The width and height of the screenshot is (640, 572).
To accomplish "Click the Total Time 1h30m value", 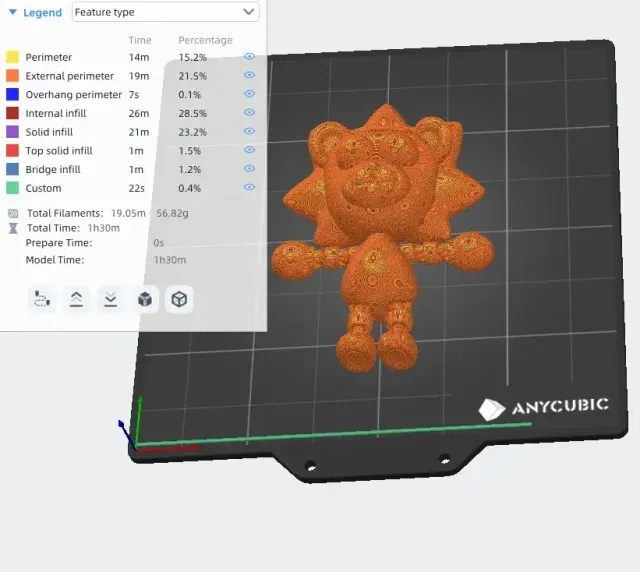I will [x=104, y=228].
